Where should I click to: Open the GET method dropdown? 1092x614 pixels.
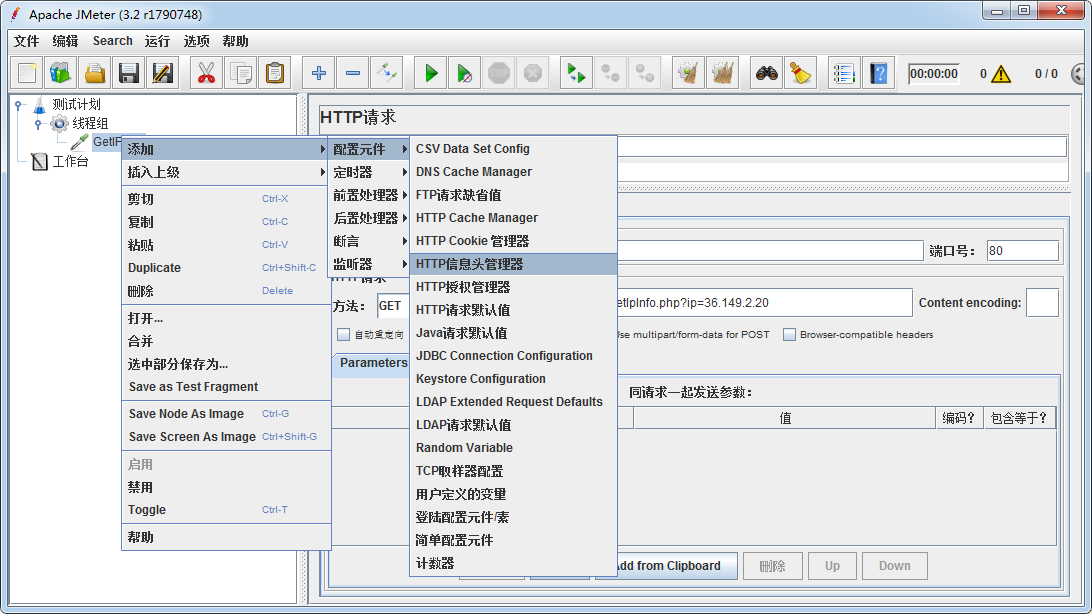(393, 306)
